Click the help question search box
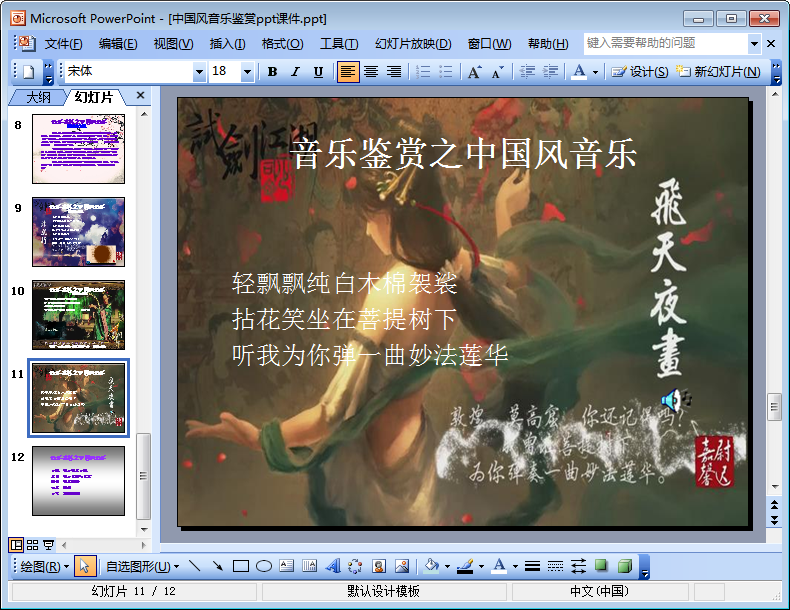The width and height of the screenshot is (790, 610). [x=666, y=43]
